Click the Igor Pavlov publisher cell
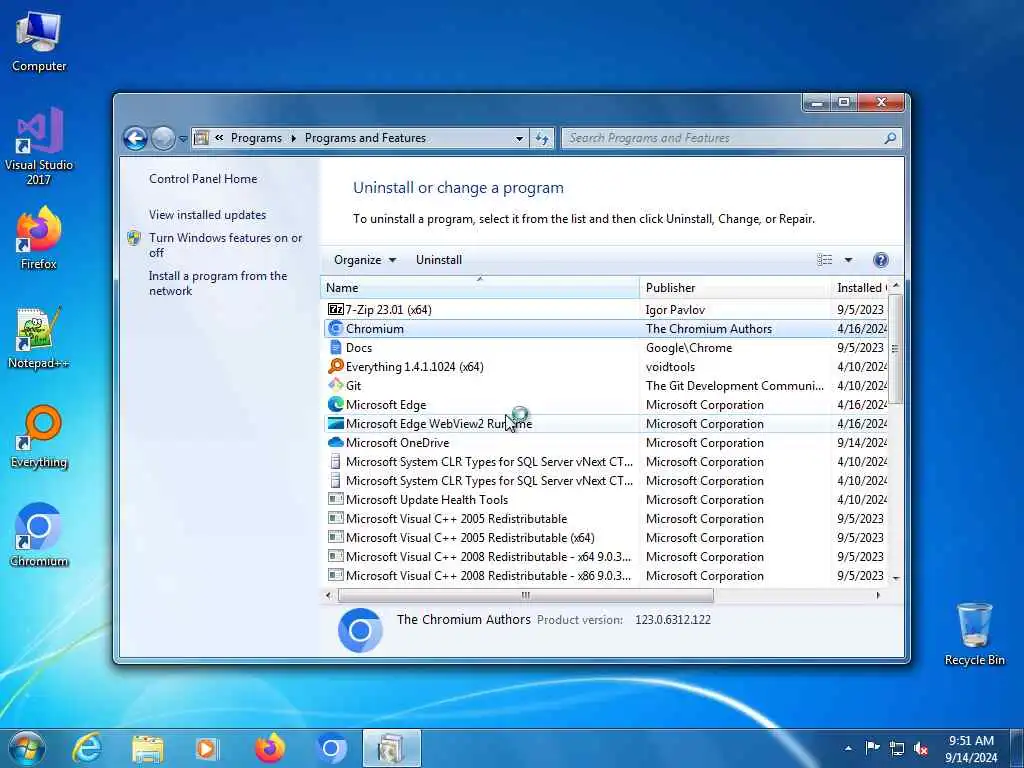 click(675, 310)
